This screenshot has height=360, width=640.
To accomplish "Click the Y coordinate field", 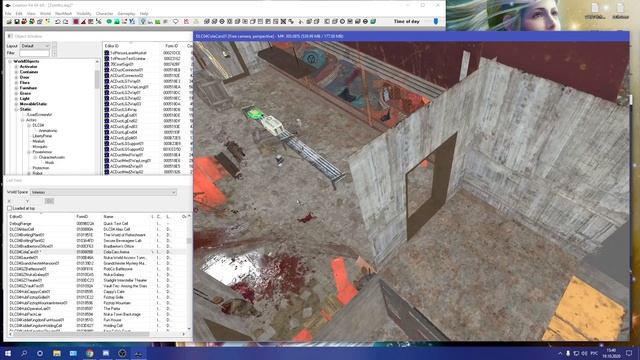I will [36, 201].
